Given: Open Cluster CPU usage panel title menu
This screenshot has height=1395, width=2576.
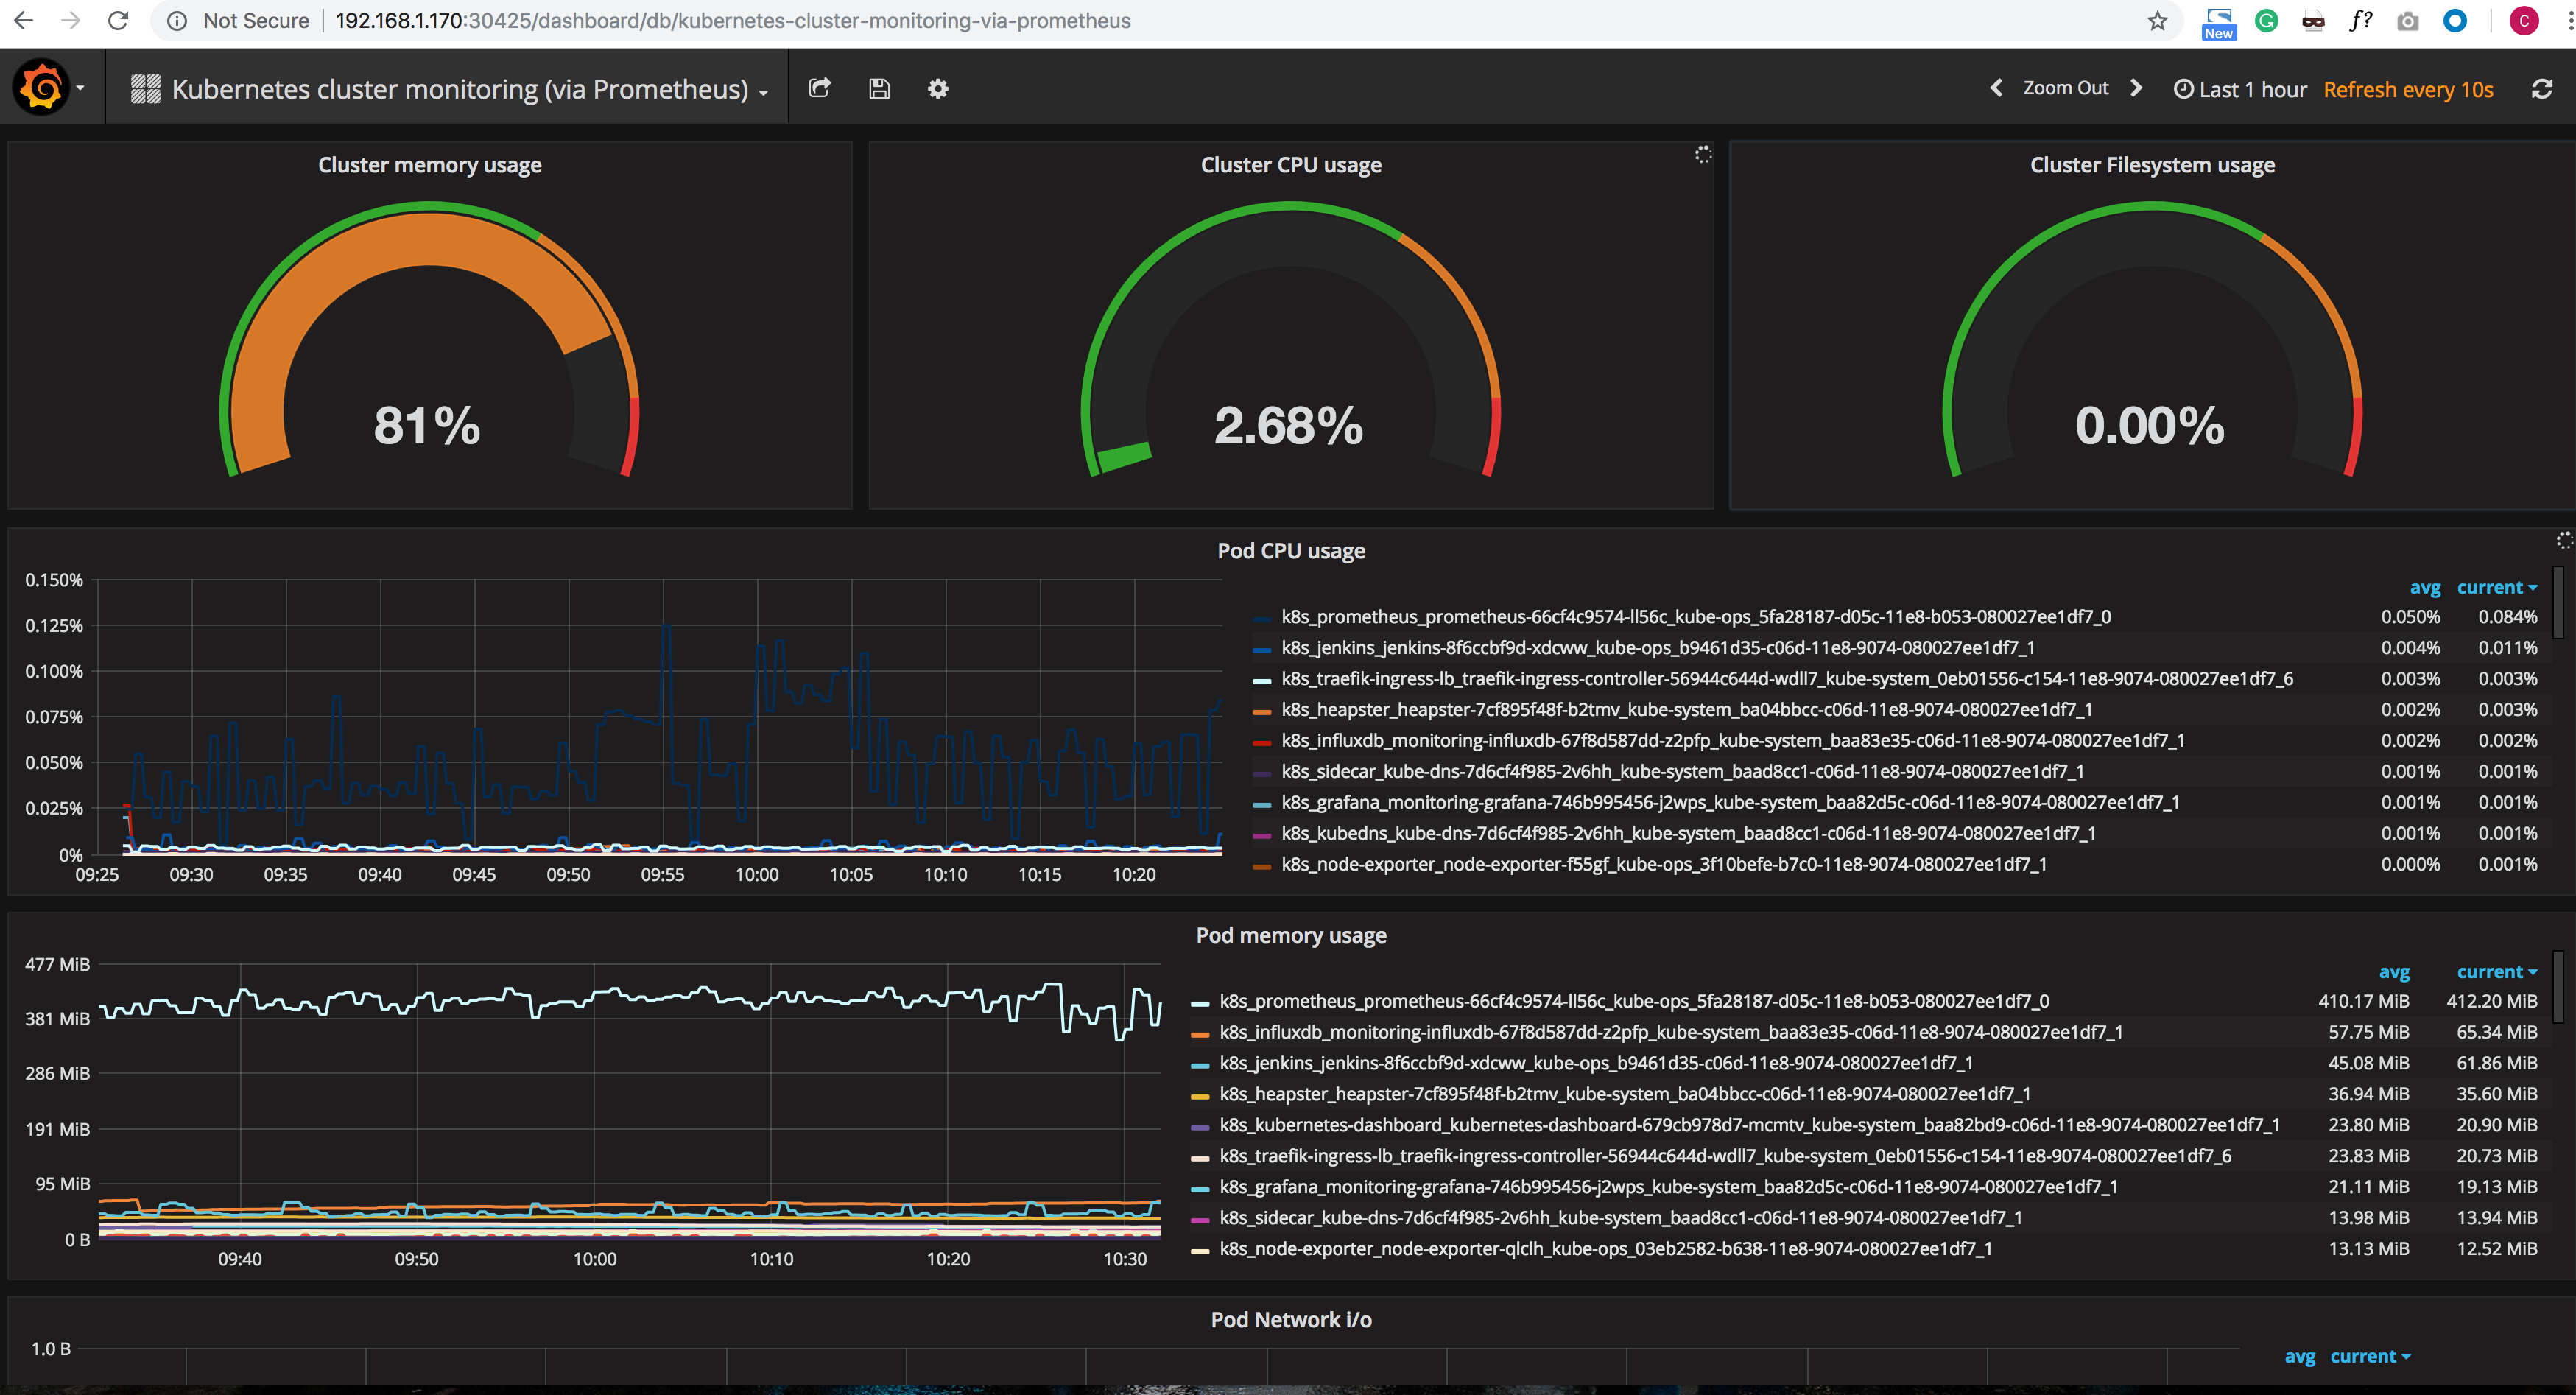Looking at the screenshot, I should [x=1291, y=165].
